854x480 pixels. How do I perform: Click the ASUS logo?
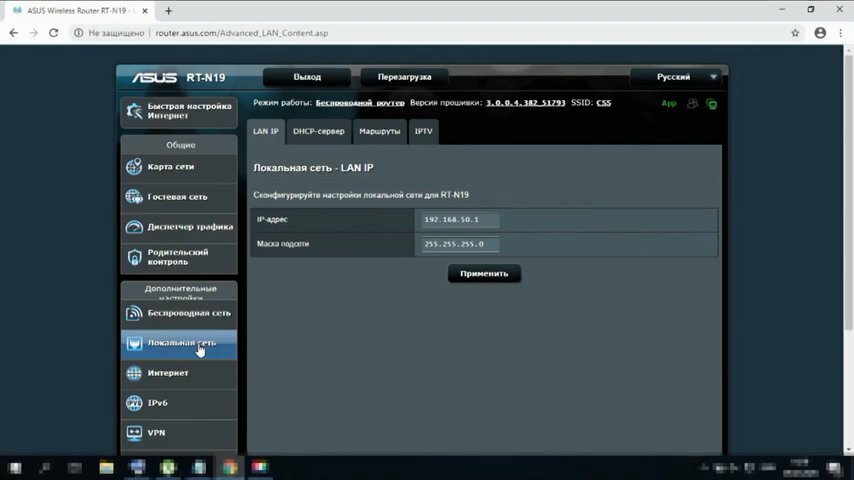point(155,78)
